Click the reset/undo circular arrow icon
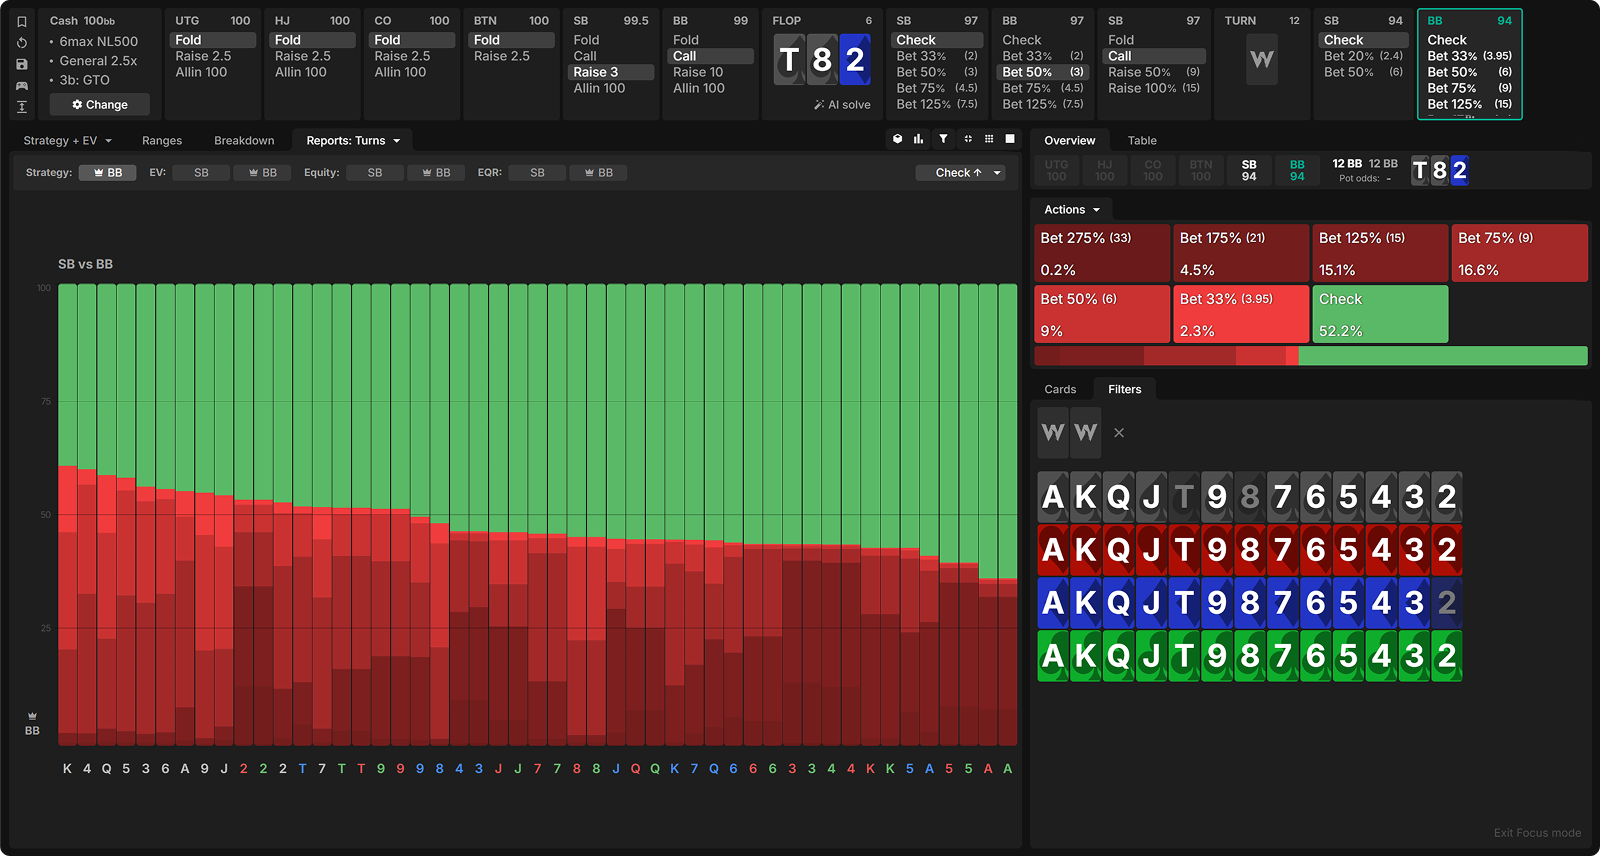 [22, 43]
